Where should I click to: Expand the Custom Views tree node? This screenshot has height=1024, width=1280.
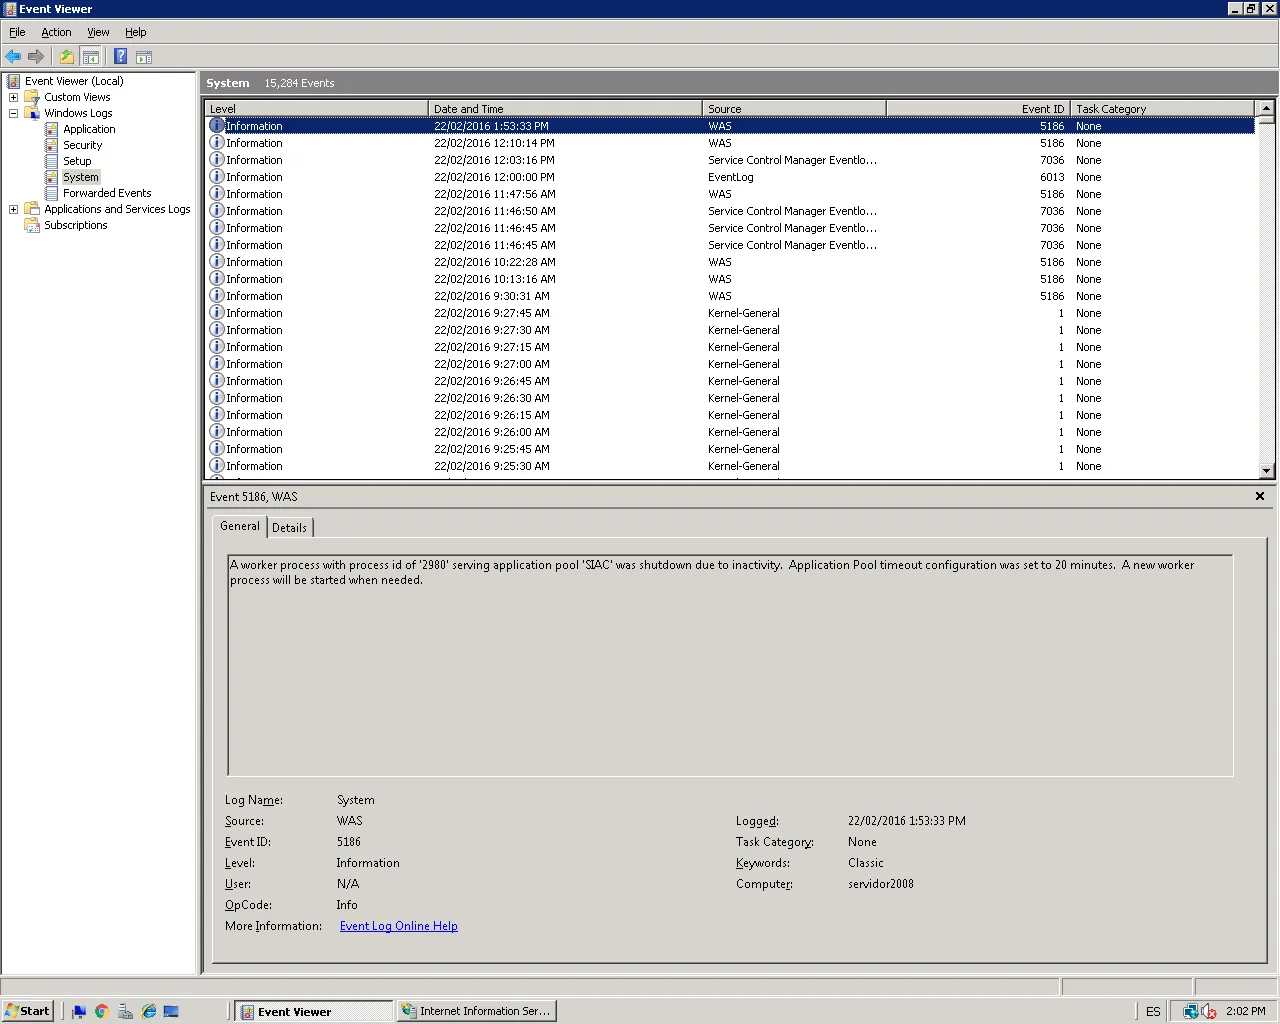pyautogui.click(x=13, y=97)
